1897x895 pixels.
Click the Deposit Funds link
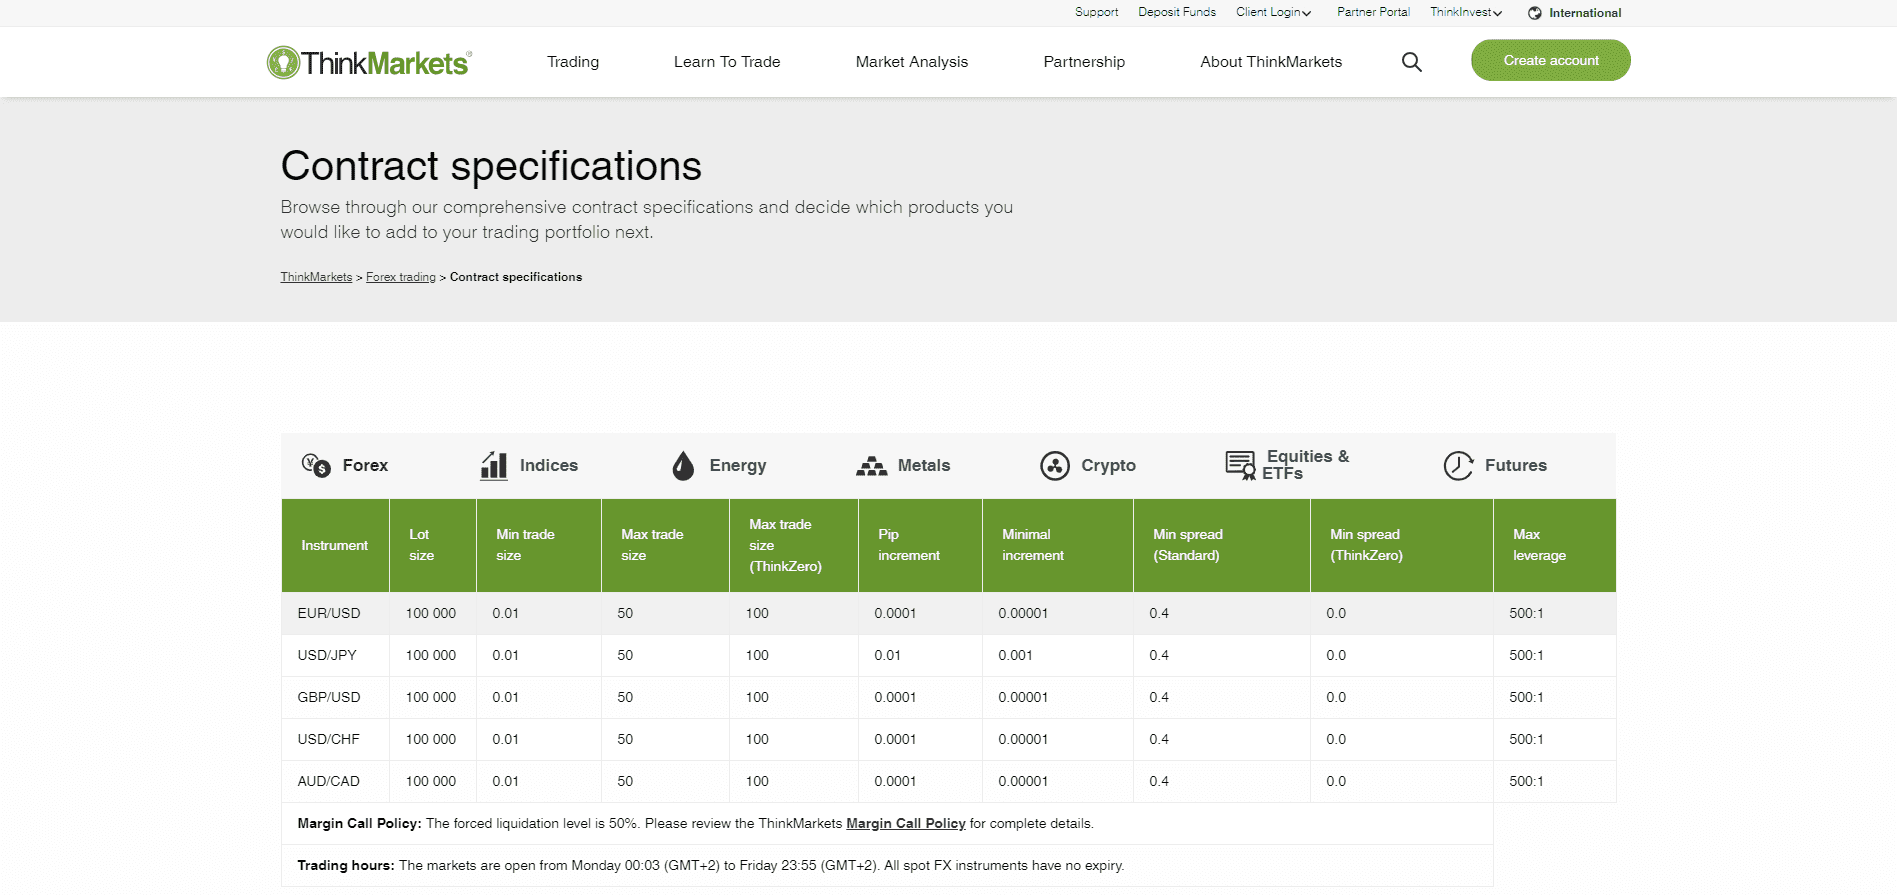click(x=1176, y=12)
